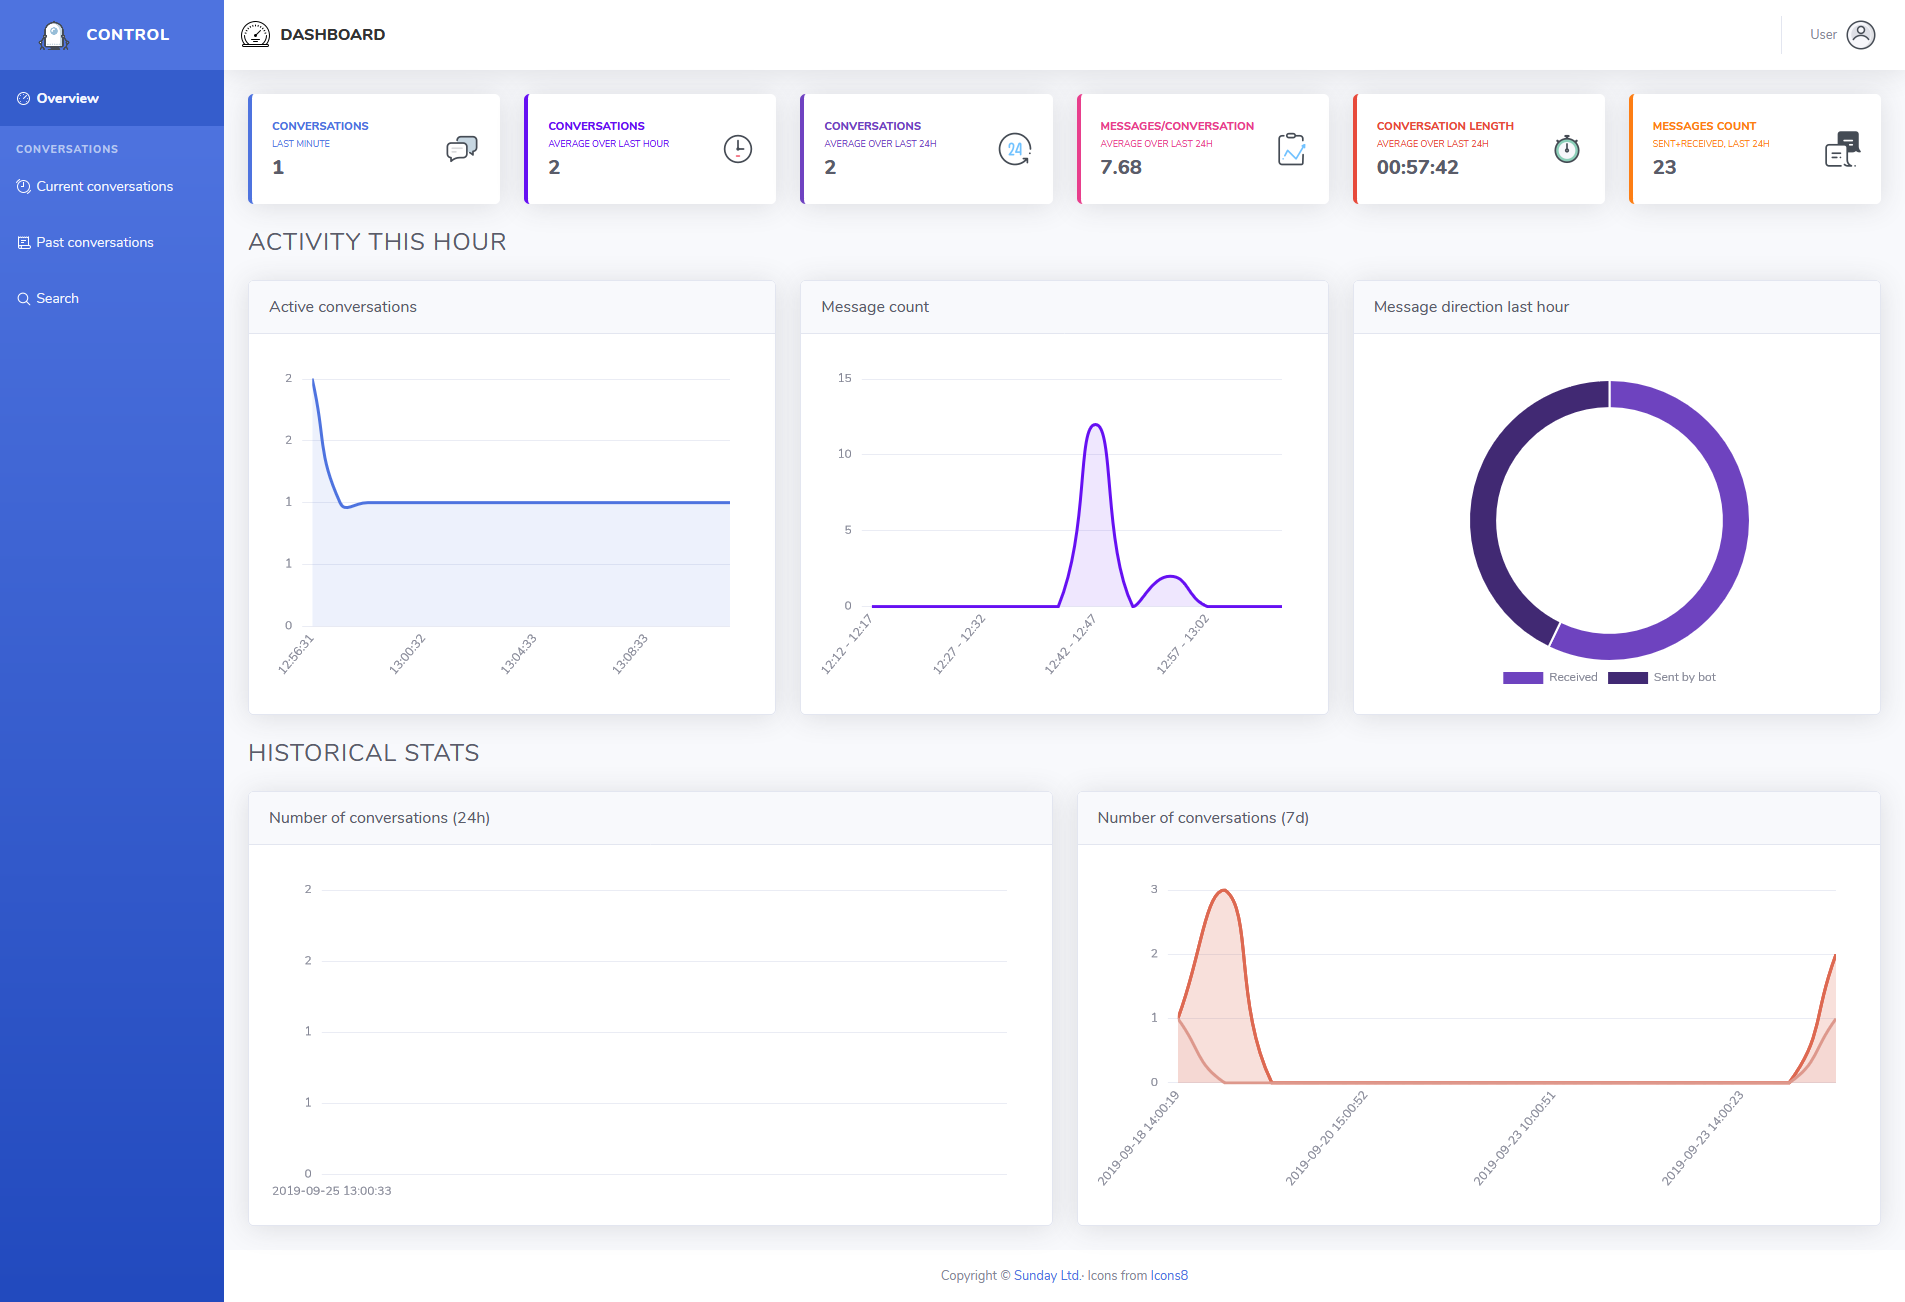Open the Overview menu item
1905x1302 pixels.
coord(67,98)
